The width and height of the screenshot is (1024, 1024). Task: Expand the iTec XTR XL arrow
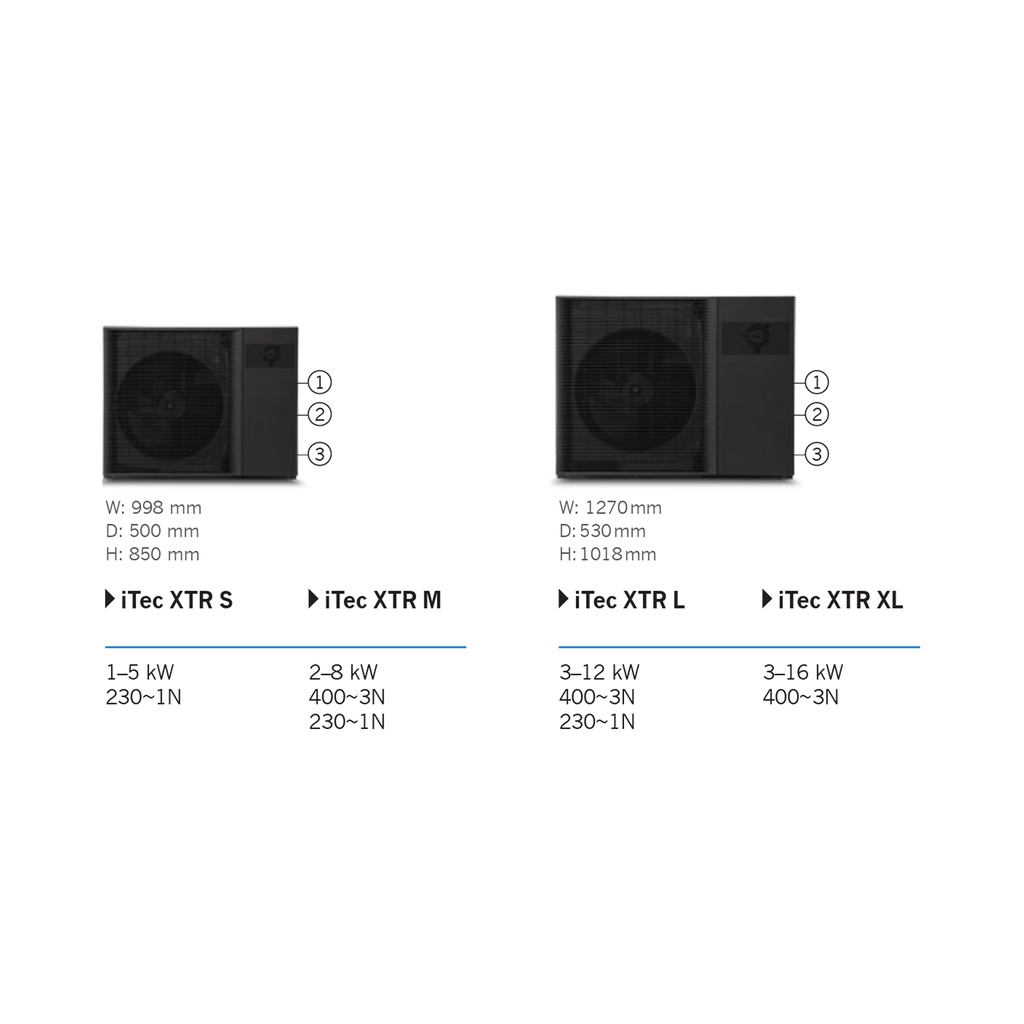(767, 599)
